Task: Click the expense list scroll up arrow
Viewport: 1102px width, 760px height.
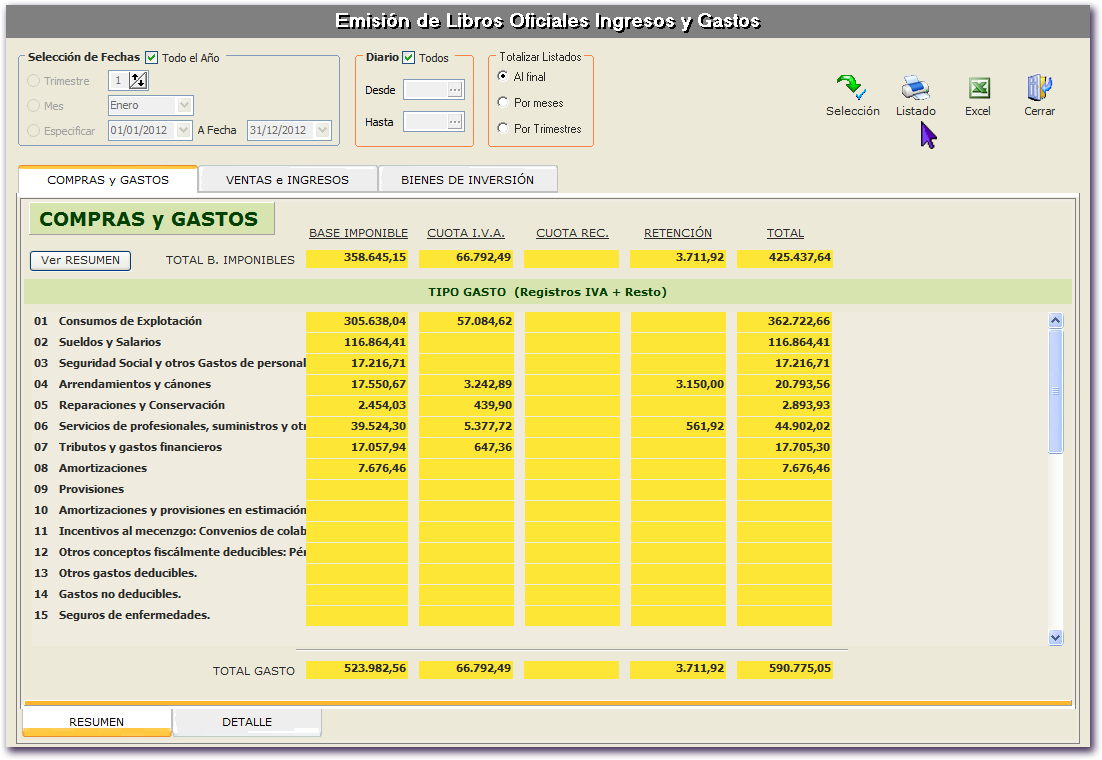Action: (x=1055, y=321)
